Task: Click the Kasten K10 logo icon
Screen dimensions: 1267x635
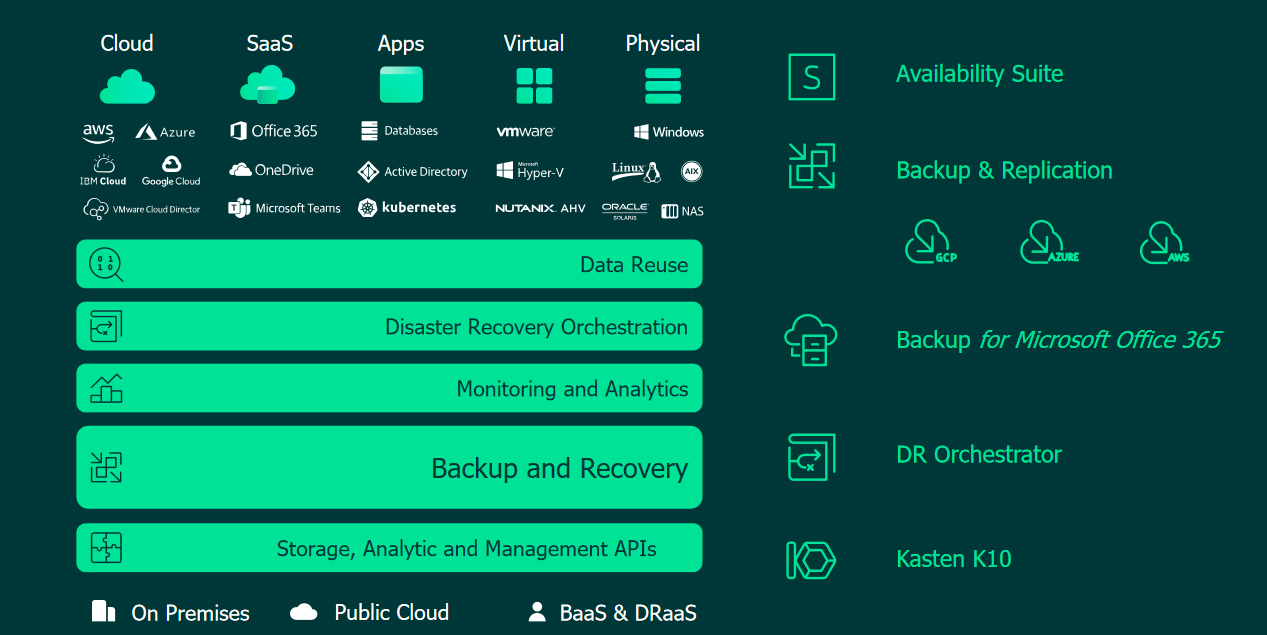Action: click(811, 560)
